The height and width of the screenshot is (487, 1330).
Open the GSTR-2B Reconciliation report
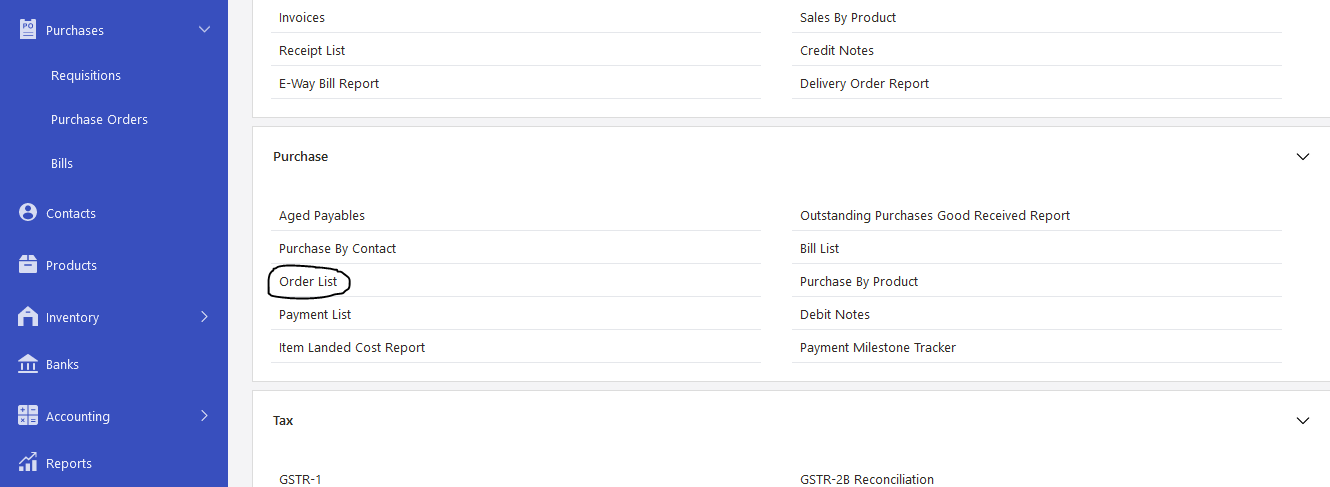click(x=867, y=479)
